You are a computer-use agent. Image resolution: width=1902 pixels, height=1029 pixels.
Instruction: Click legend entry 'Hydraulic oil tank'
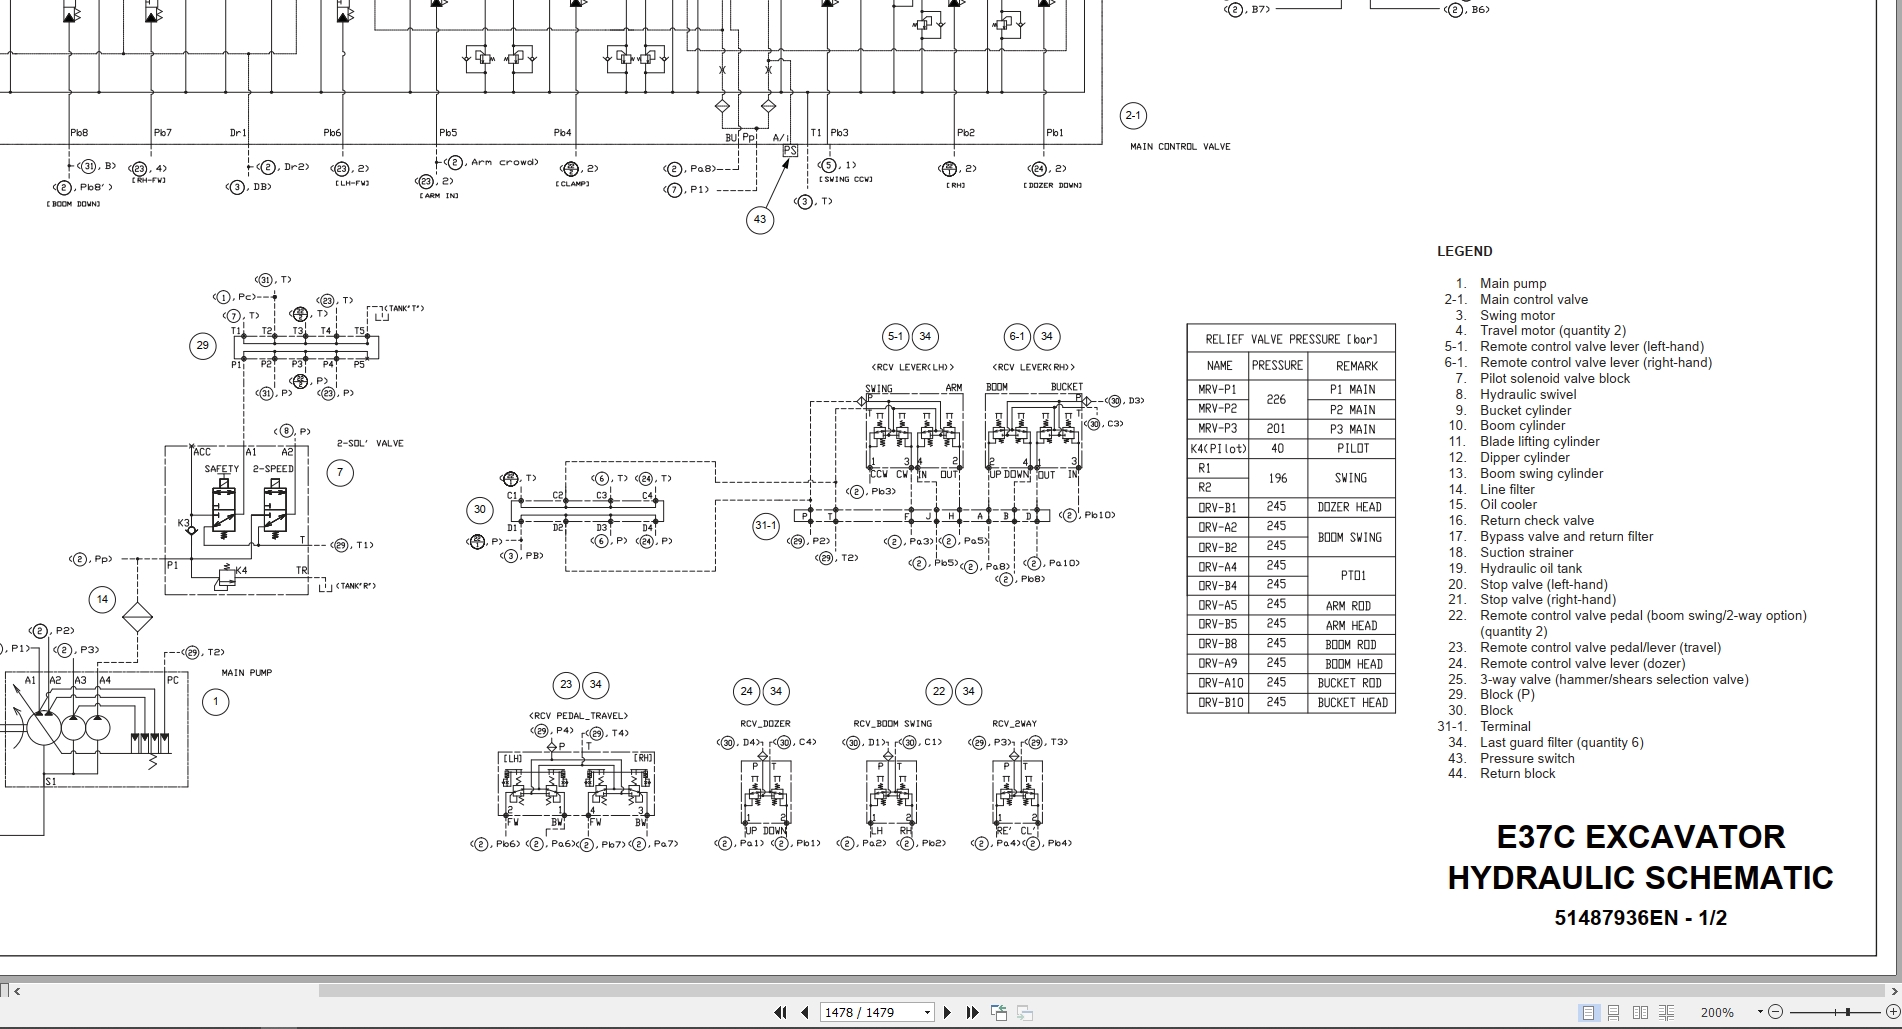pyautogui.click(x=1531, y=568)
